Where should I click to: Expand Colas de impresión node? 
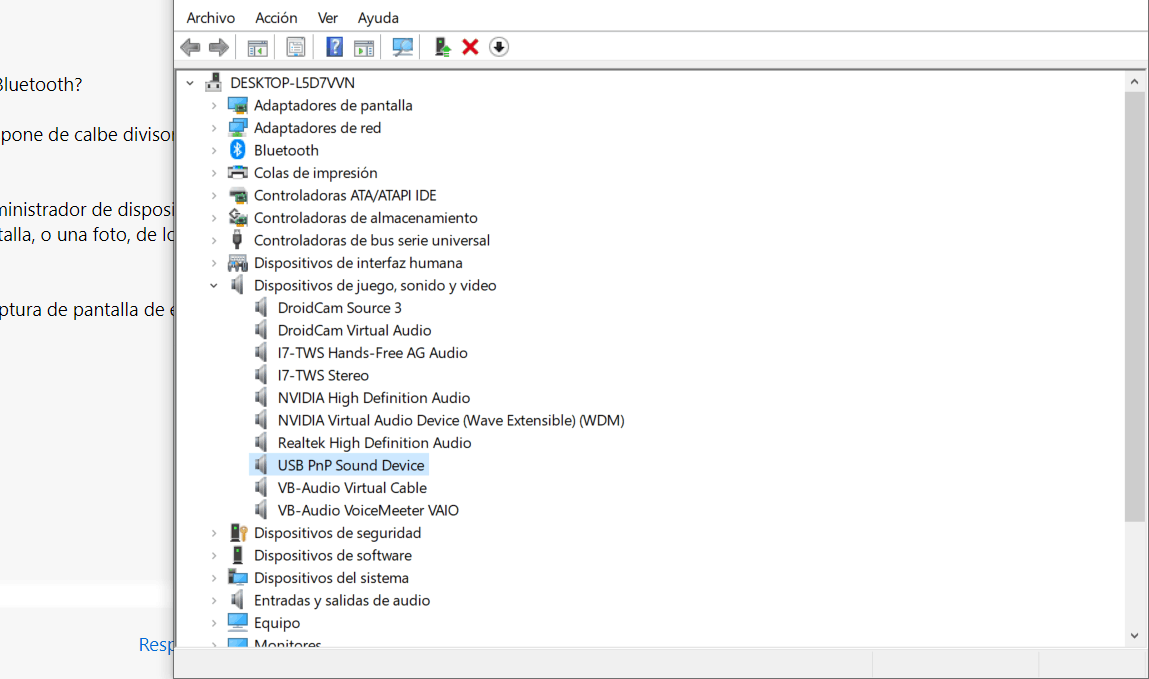click(214, 174)
